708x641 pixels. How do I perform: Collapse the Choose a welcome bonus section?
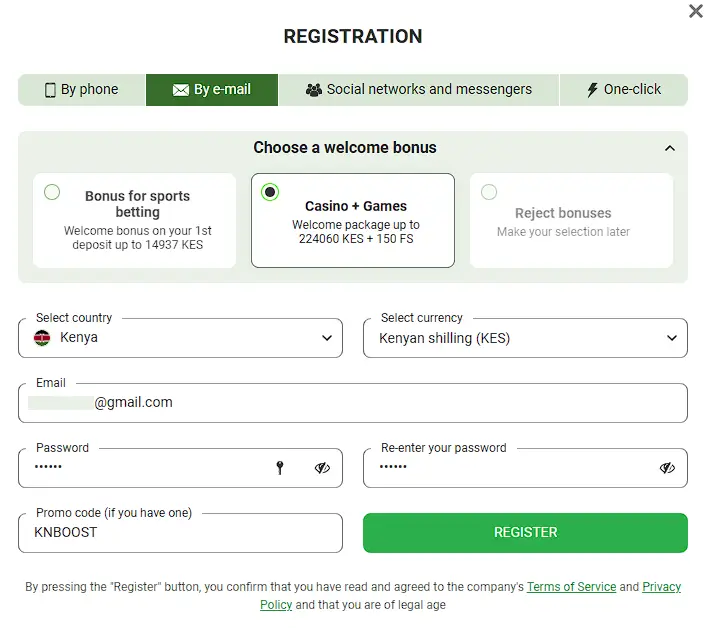click(x=669, y=148)
